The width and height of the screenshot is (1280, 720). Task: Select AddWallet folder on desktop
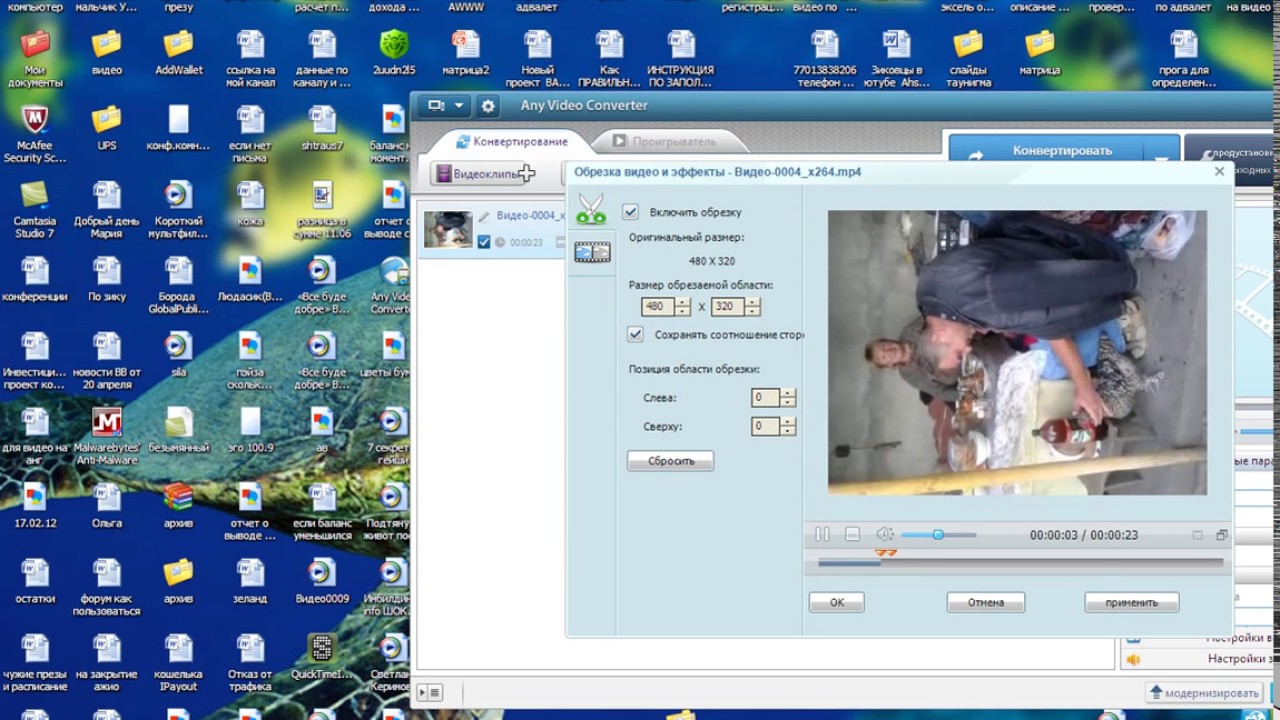178,53
